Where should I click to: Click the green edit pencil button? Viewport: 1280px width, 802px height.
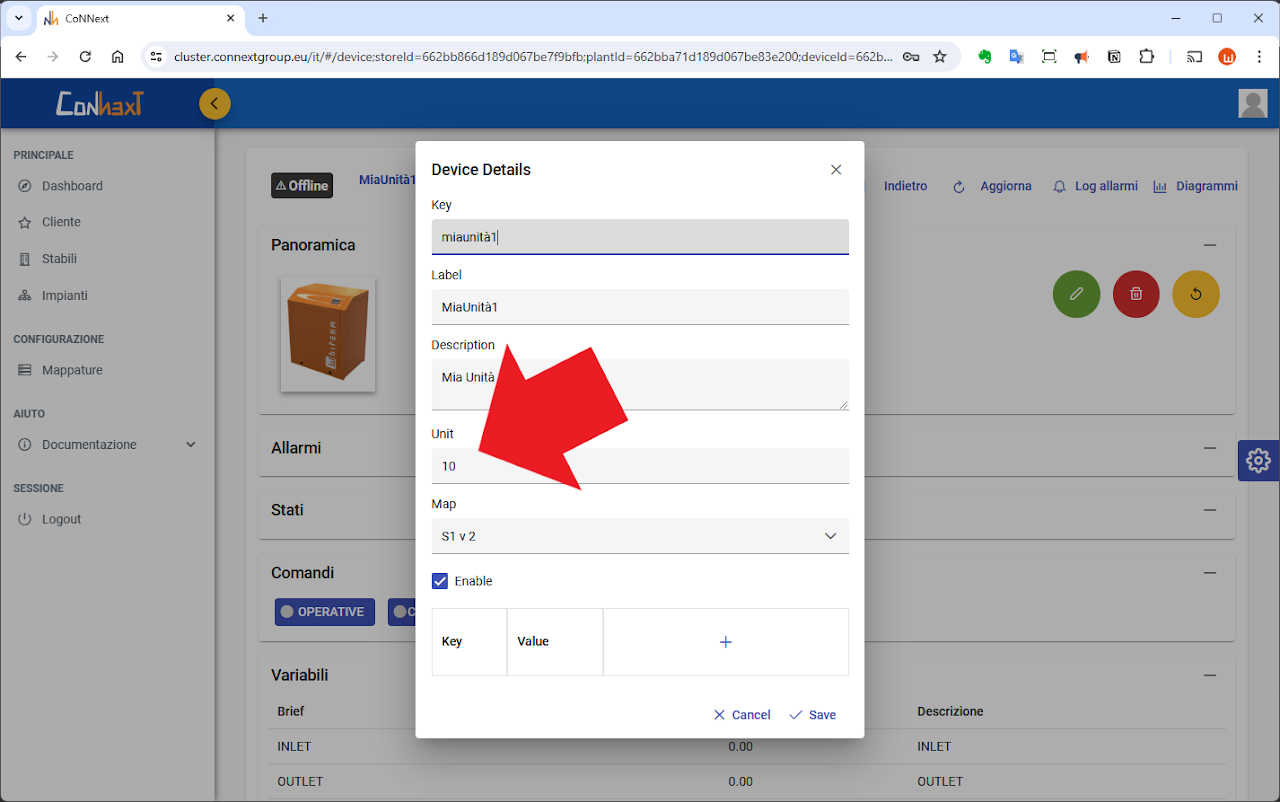click(x=1076, y=294)
